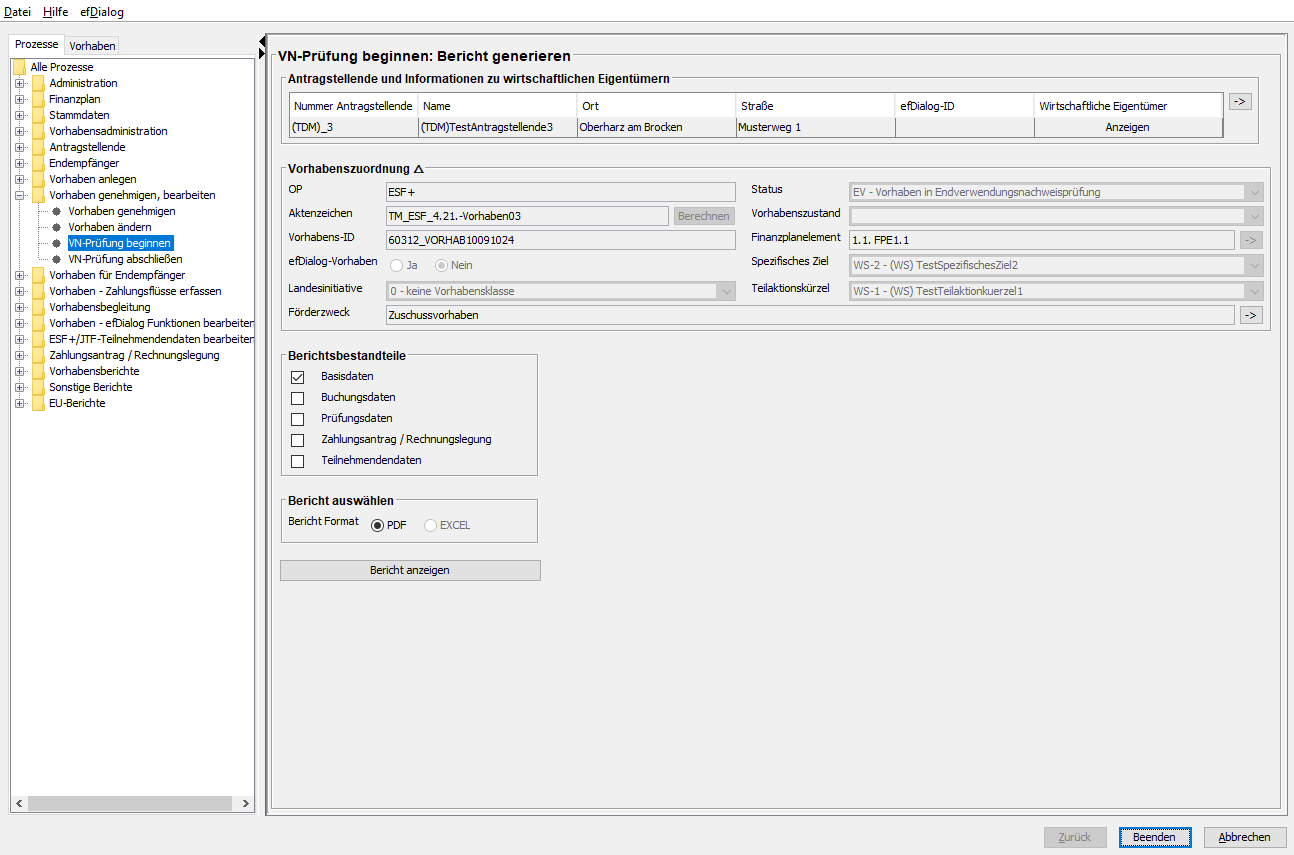Enable the Buchungsdaten checkbox

[x=297, y=398]
